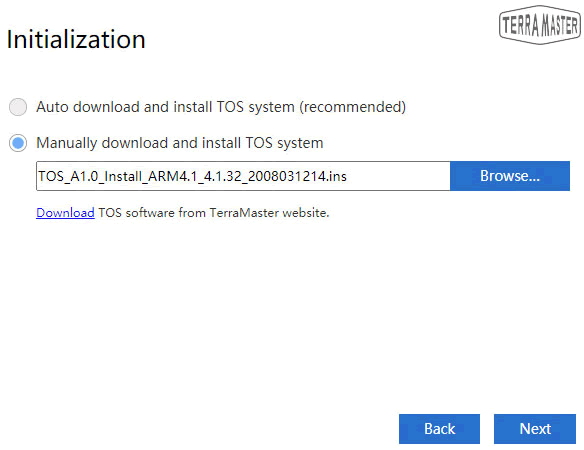Click into the TOS install file path field
Viewport: 584px width, 450px height.
(243, 176)
